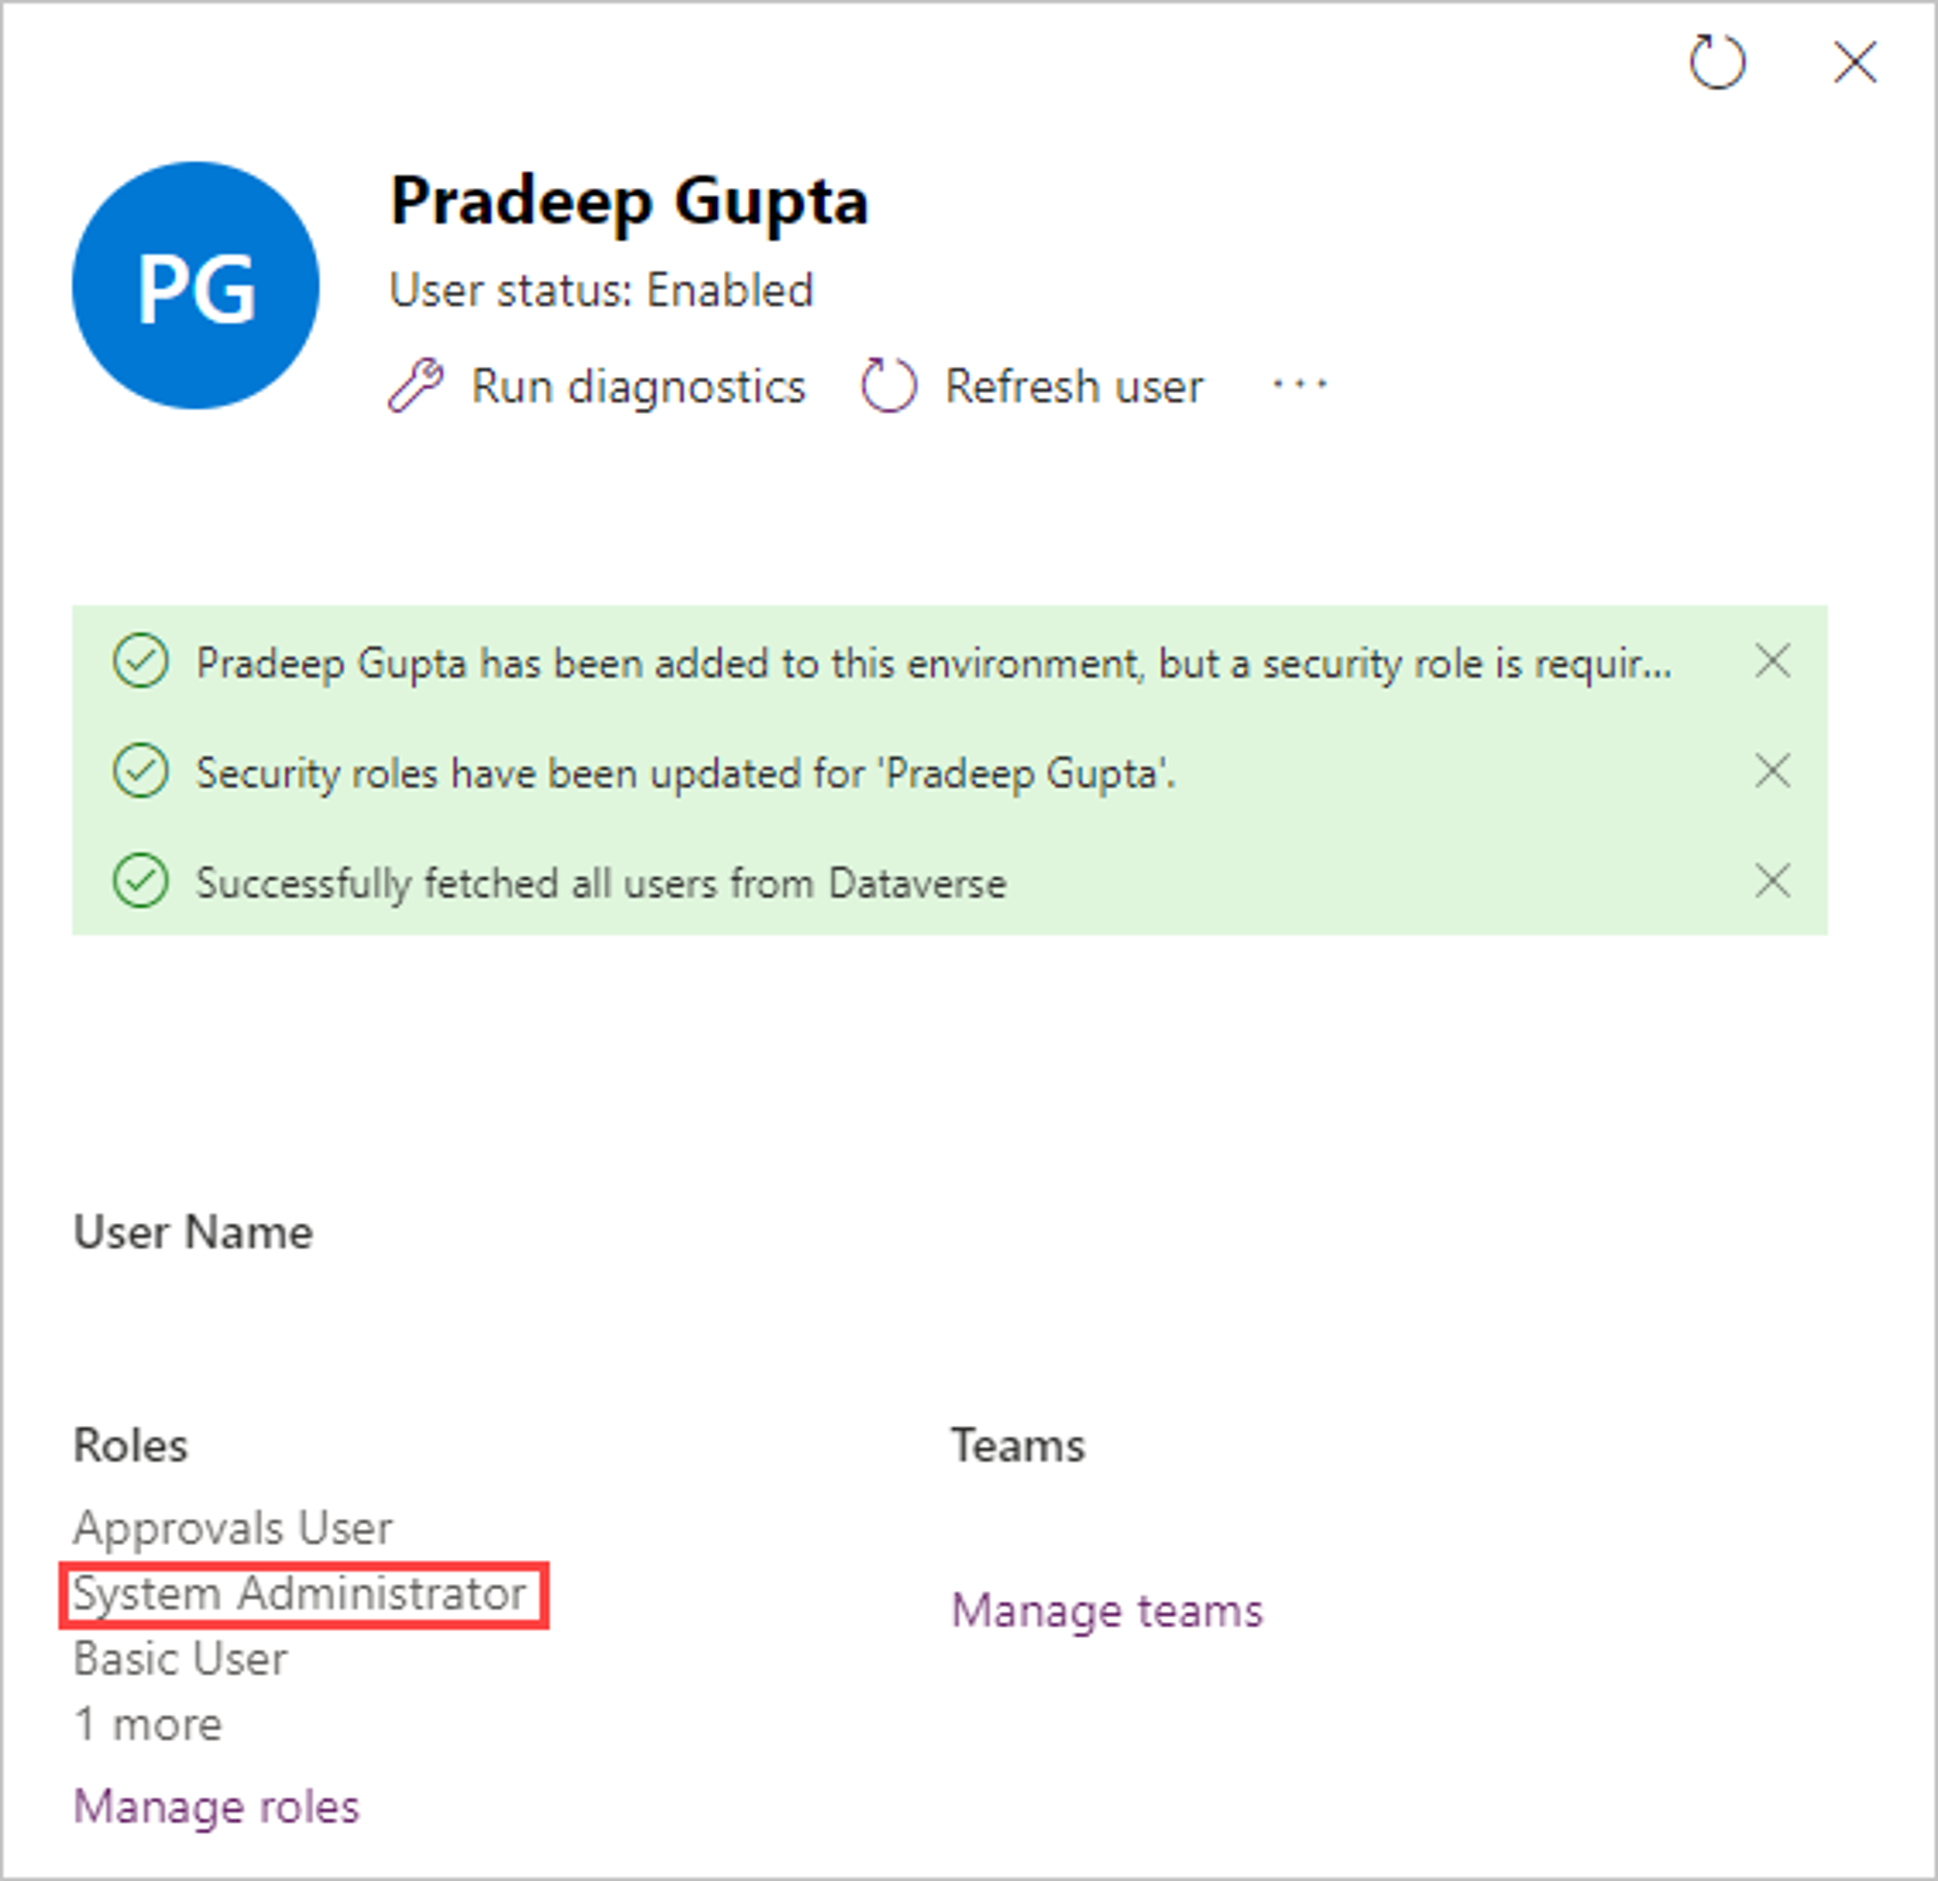Select the System Administrator role
The image size is (1938, 1881).
(x=300, y=1594)
